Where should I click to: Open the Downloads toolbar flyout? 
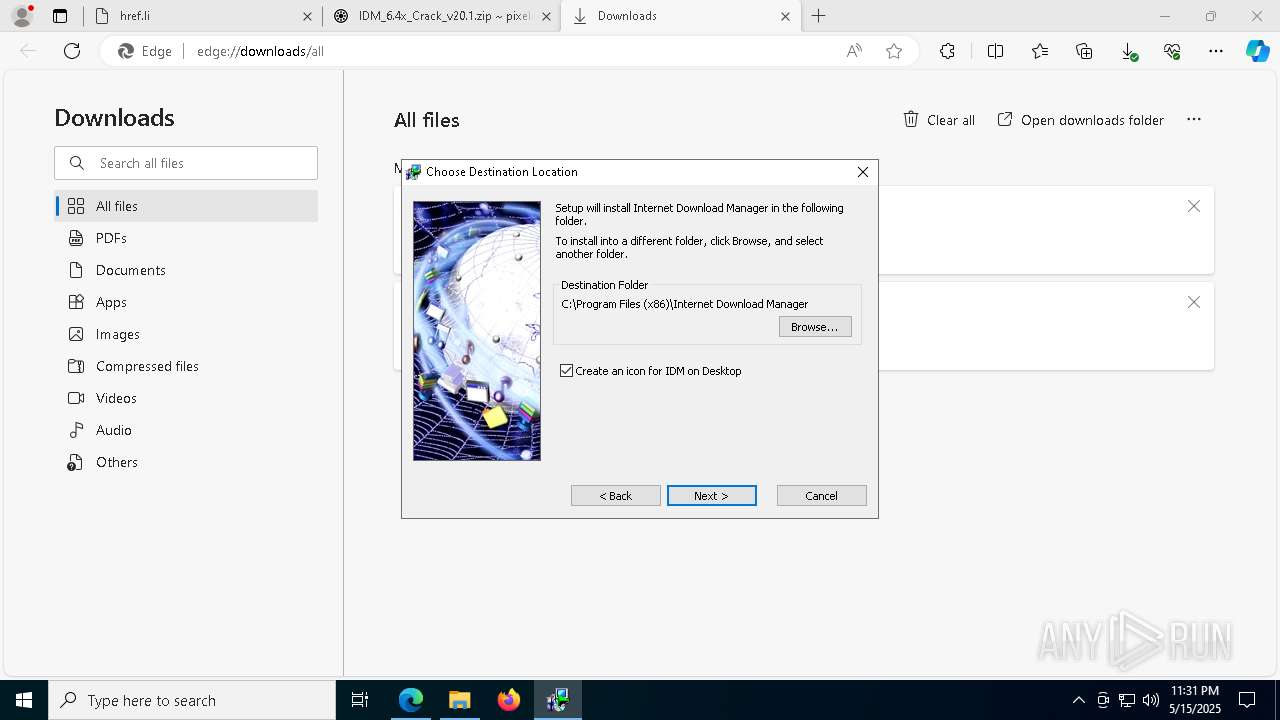click(x=1129, y=51)
